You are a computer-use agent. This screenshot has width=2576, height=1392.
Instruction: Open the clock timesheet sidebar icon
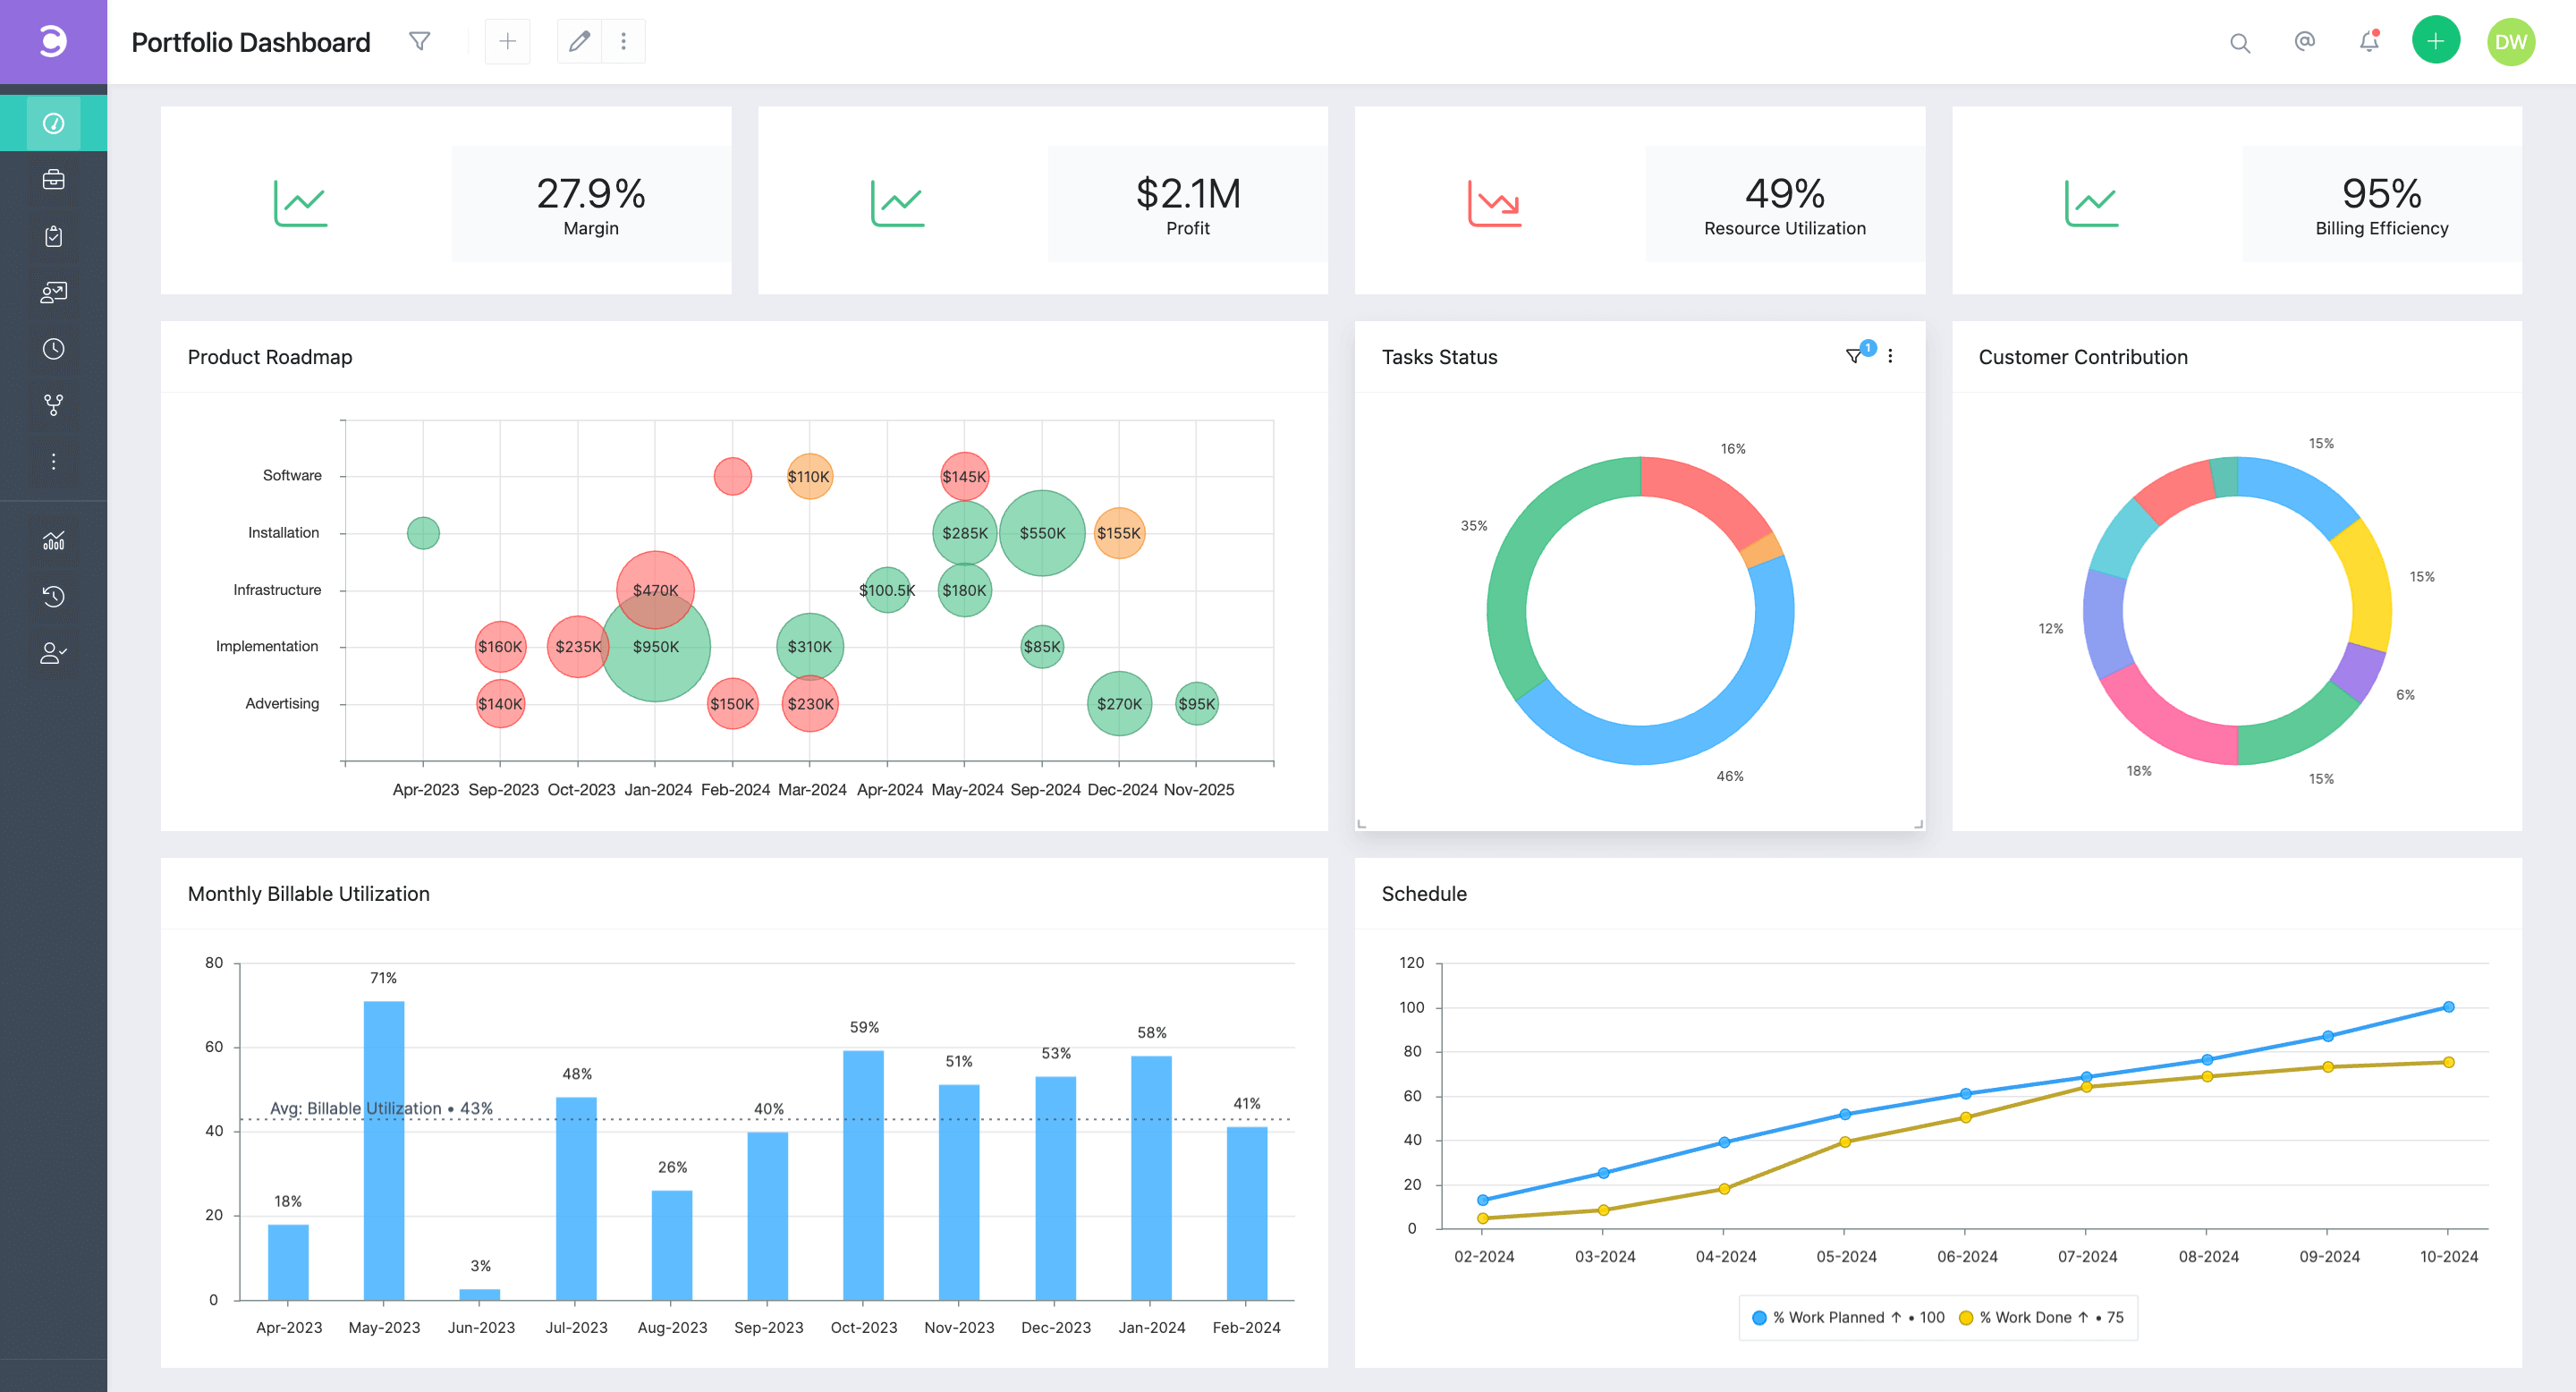pos(53,349)
